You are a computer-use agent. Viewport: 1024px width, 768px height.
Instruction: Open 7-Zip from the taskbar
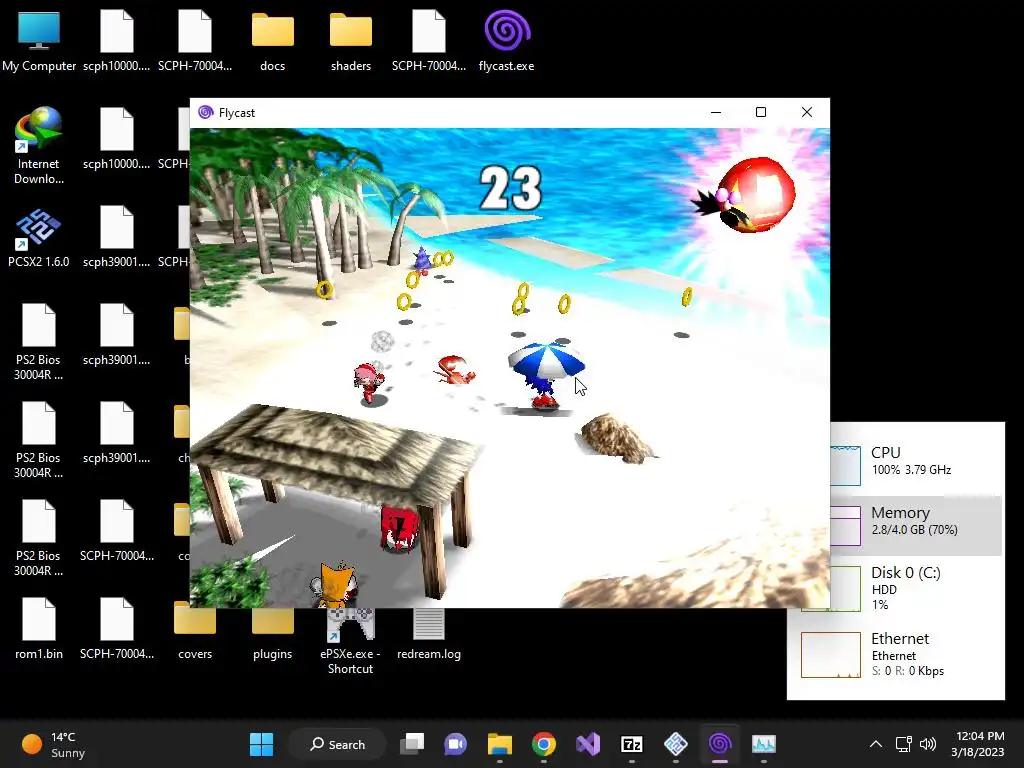click(632, 744)
